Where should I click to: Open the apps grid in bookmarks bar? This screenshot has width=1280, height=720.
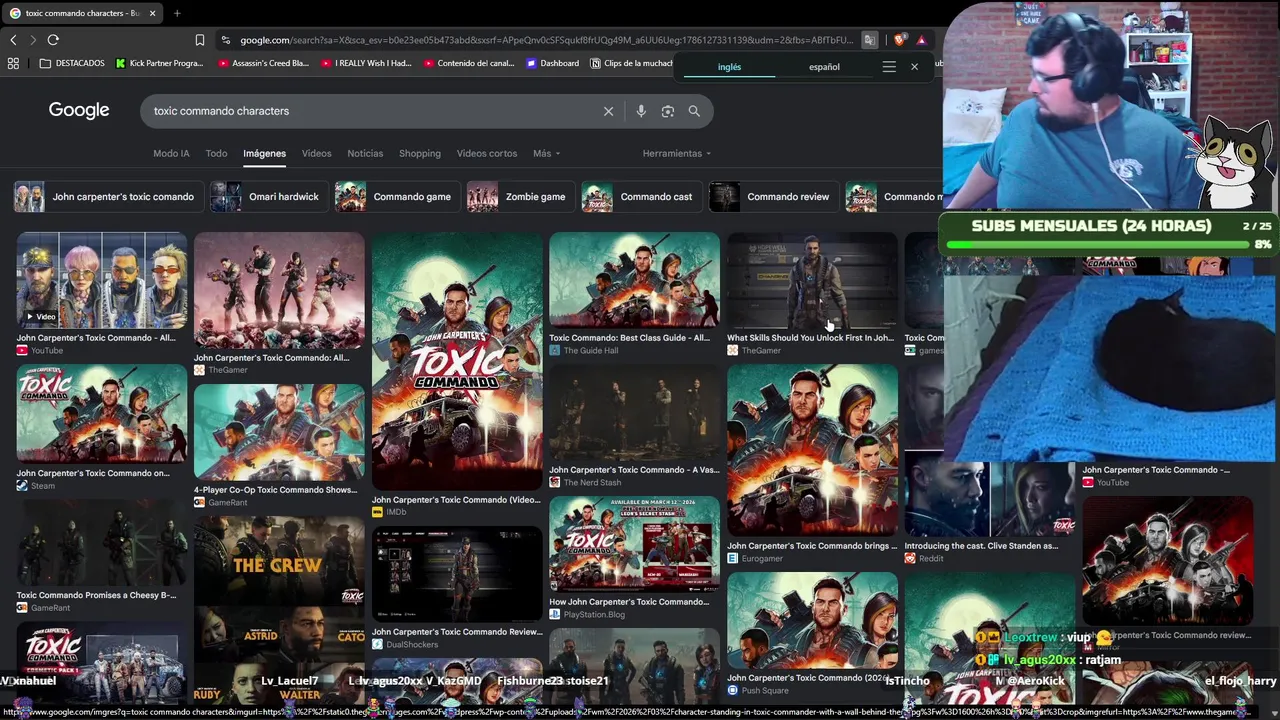13,63
